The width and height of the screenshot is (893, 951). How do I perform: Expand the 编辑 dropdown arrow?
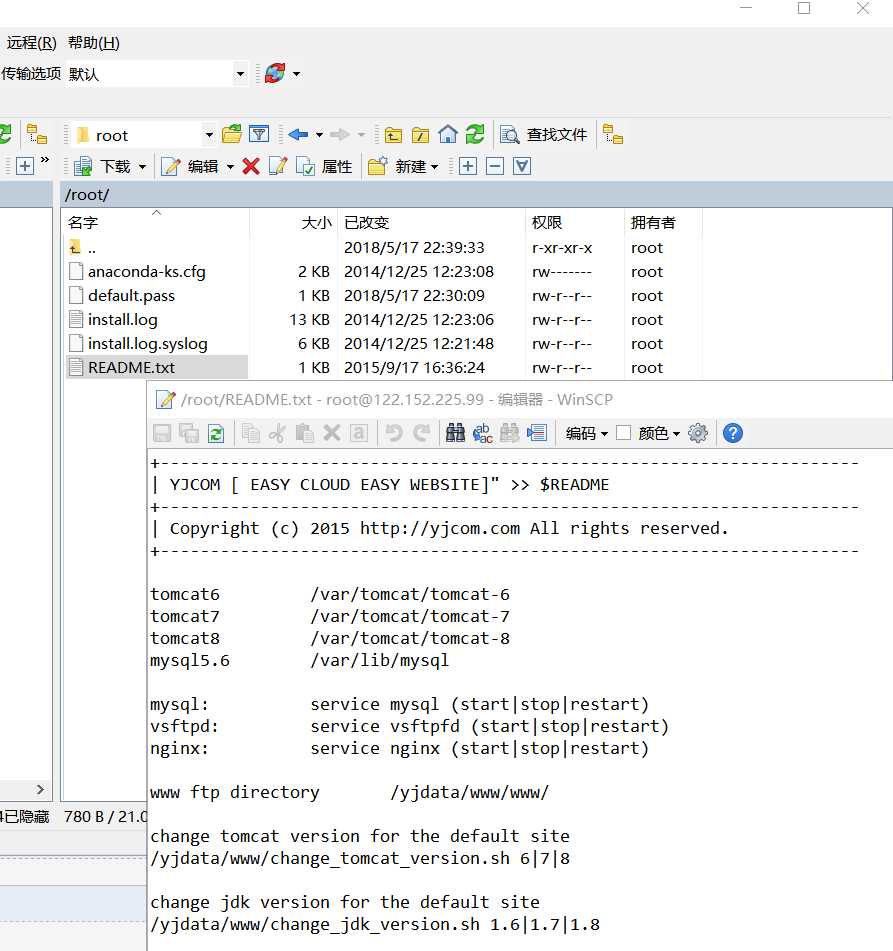point(231,167)
